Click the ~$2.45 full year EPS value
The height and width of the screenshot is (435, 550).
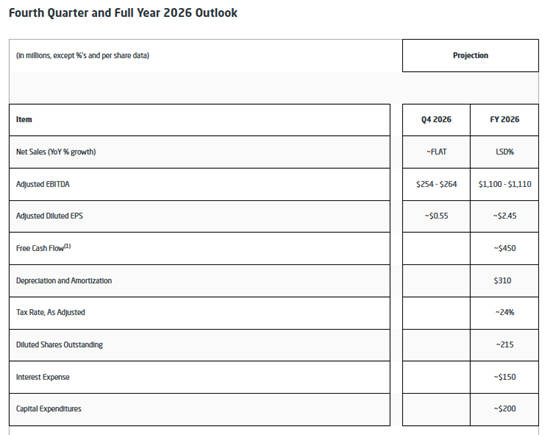point(505,216)
